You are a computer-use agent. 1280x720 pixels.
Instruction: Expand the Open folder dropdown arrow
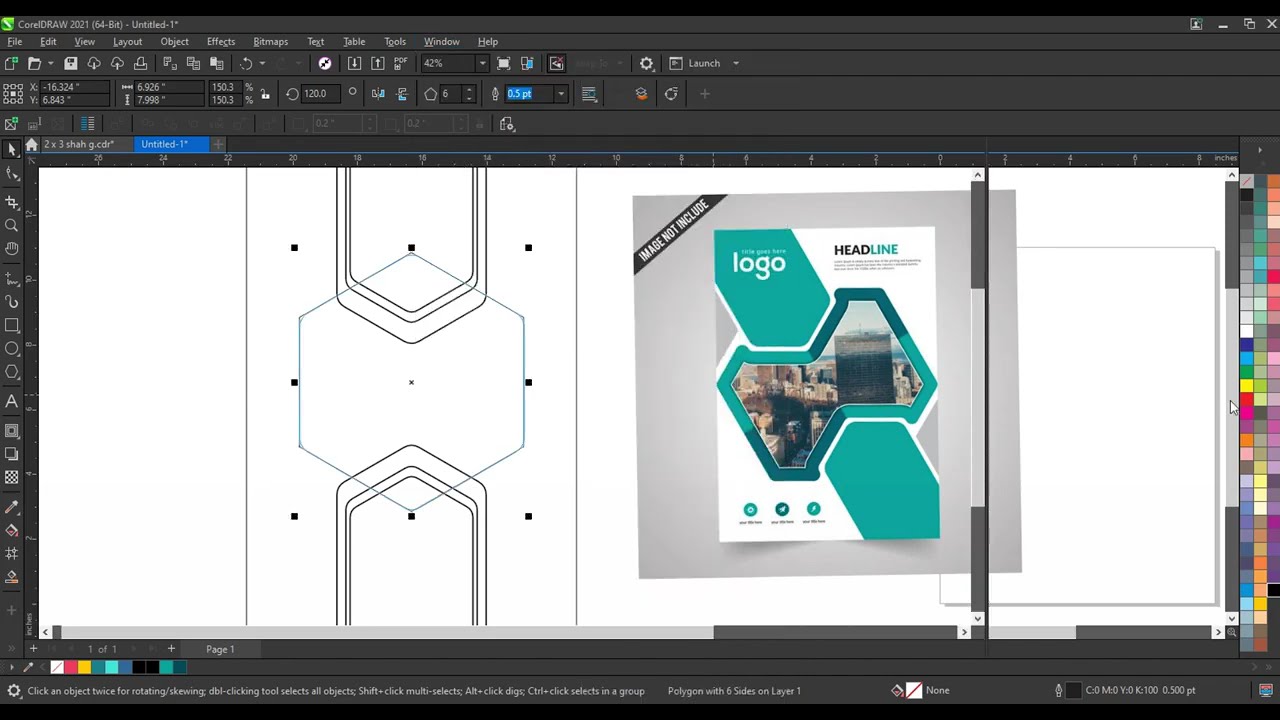tap(49, 63)
